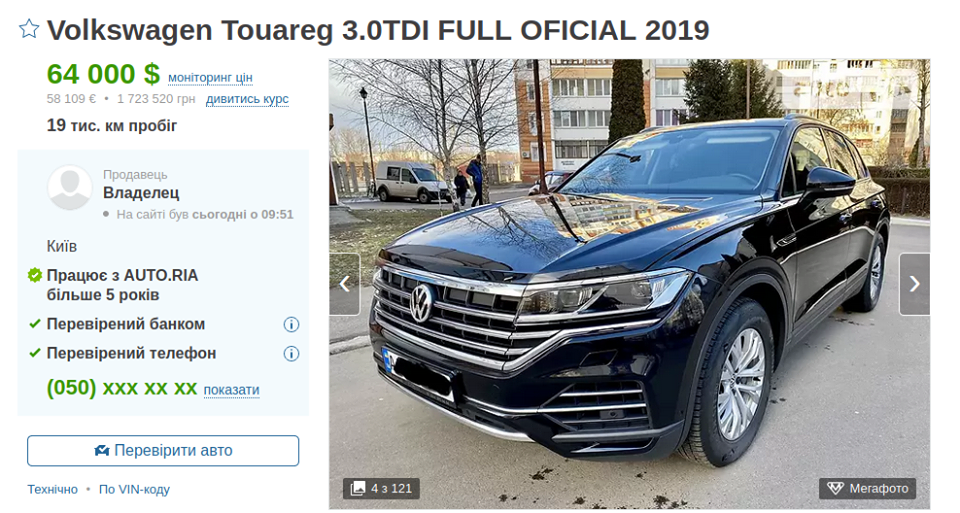Click the green verified badge near Працює з AUTO.RIA
The image size is (960, 513).
pyautogui.click(x=35, y=275)
